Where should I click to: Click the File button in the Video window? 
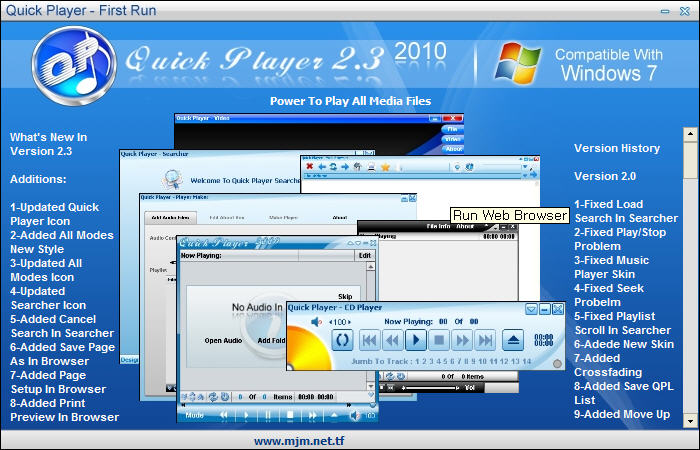pos(453,129)
